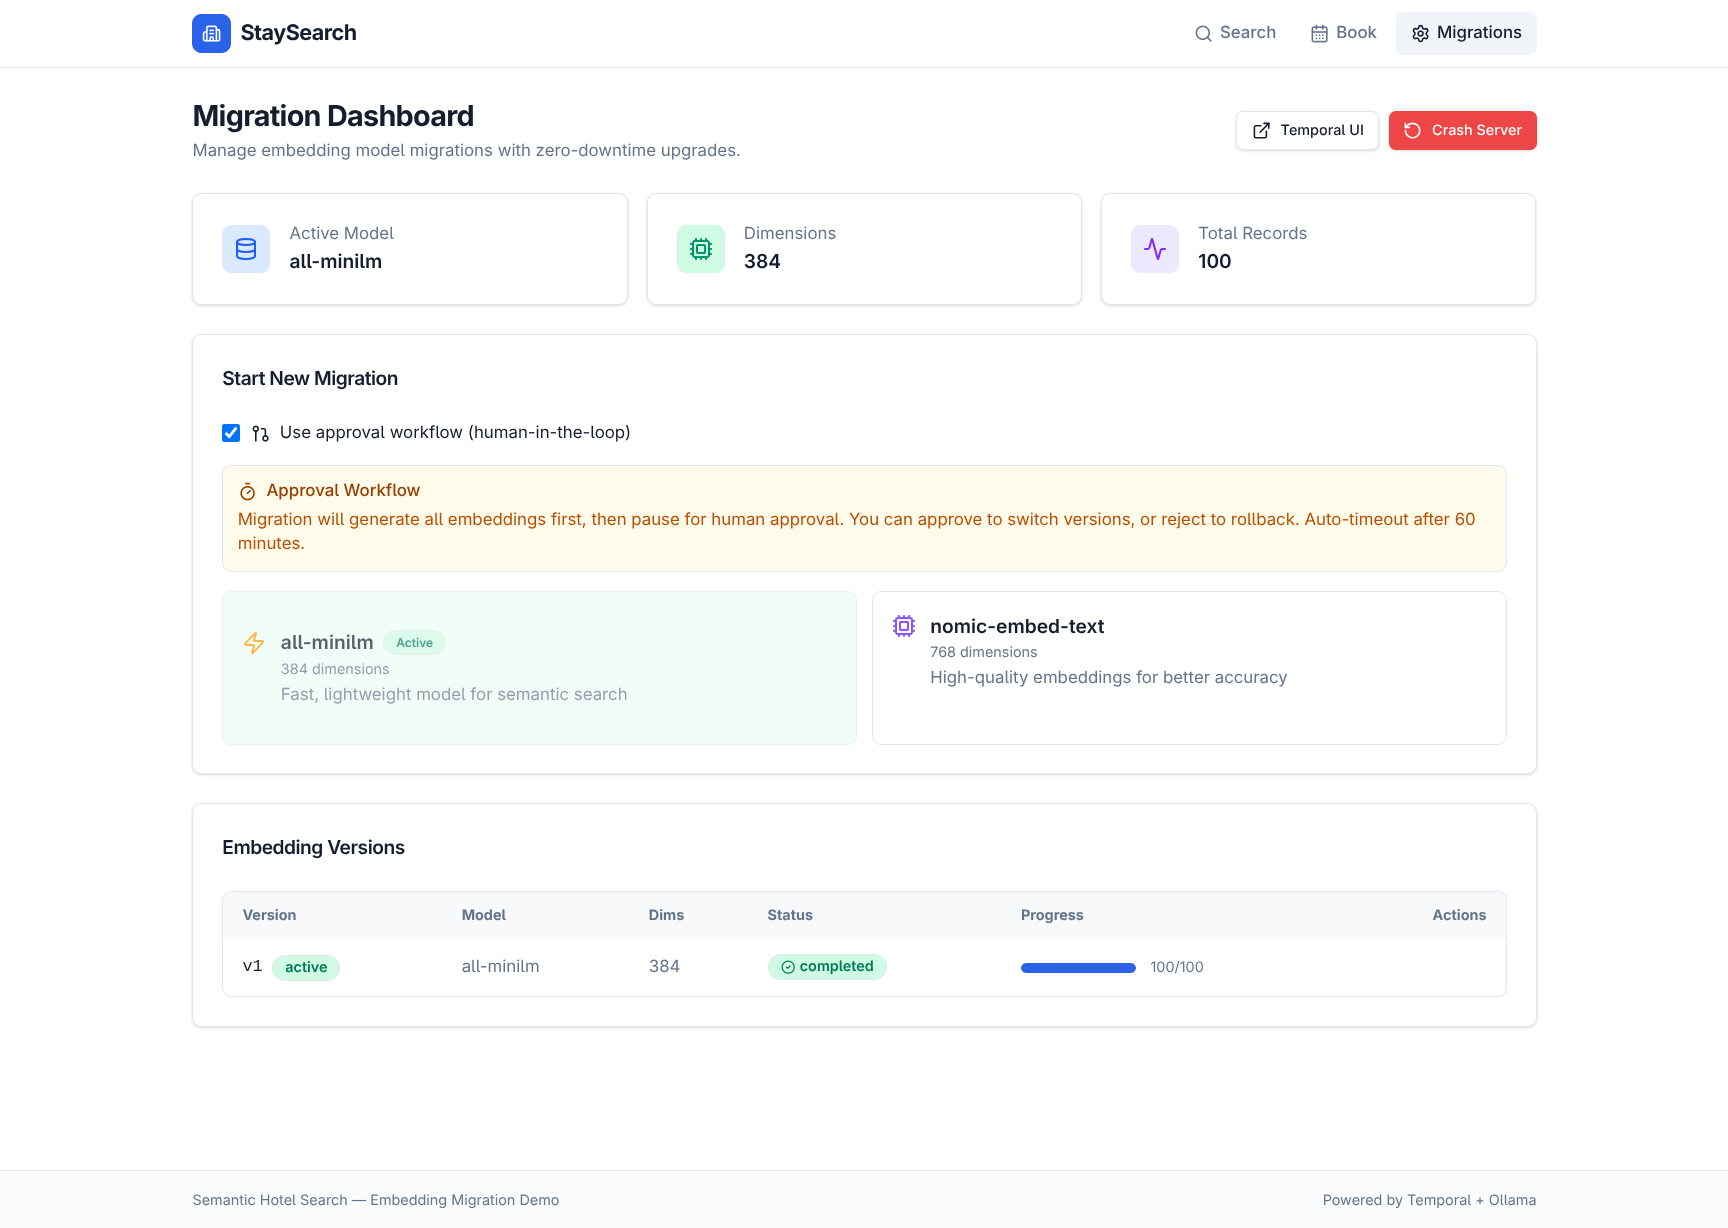The width and height of the screenshot is (1728, 1228).
Task: Uncheck the Use approval workflow checkbox
Action: point(231,433)
